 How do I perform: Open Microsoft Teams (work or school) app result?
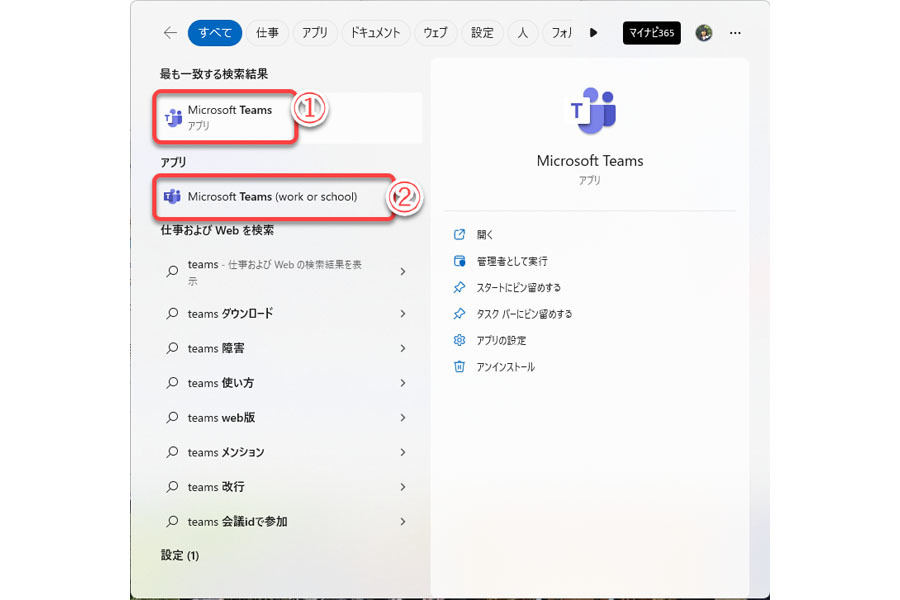pos(274,196)
